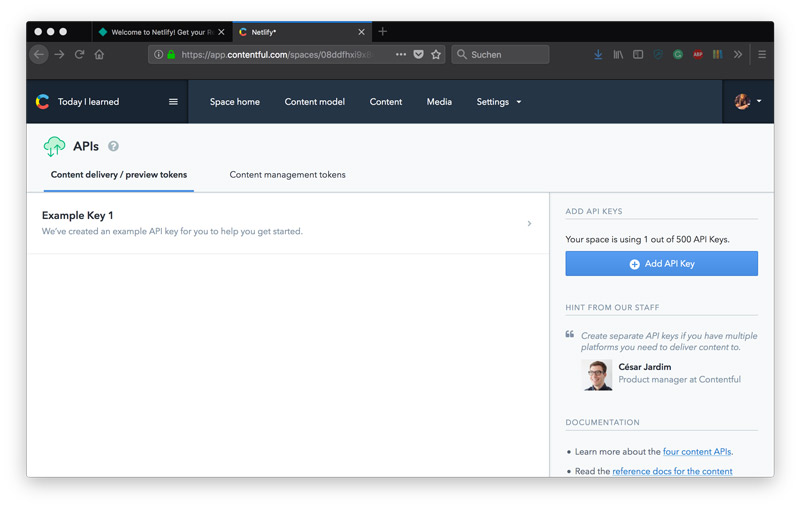
Task: Open the user avatar account menu
Action: 748,101
